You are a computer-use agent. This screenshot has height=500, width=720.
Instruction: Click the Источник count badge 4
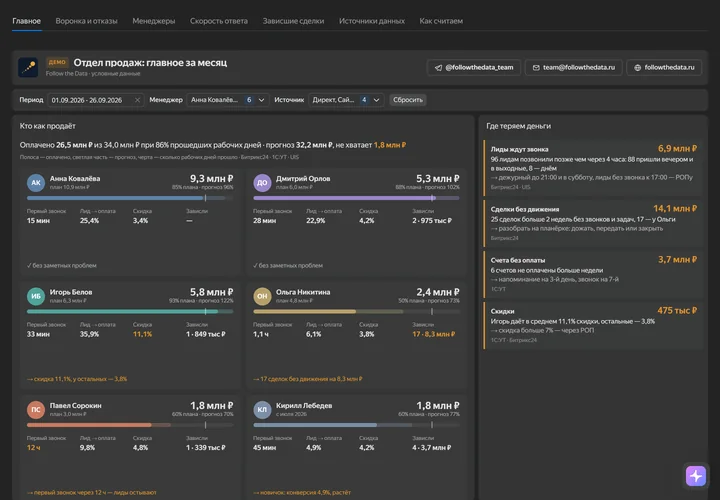pos(364,100)
